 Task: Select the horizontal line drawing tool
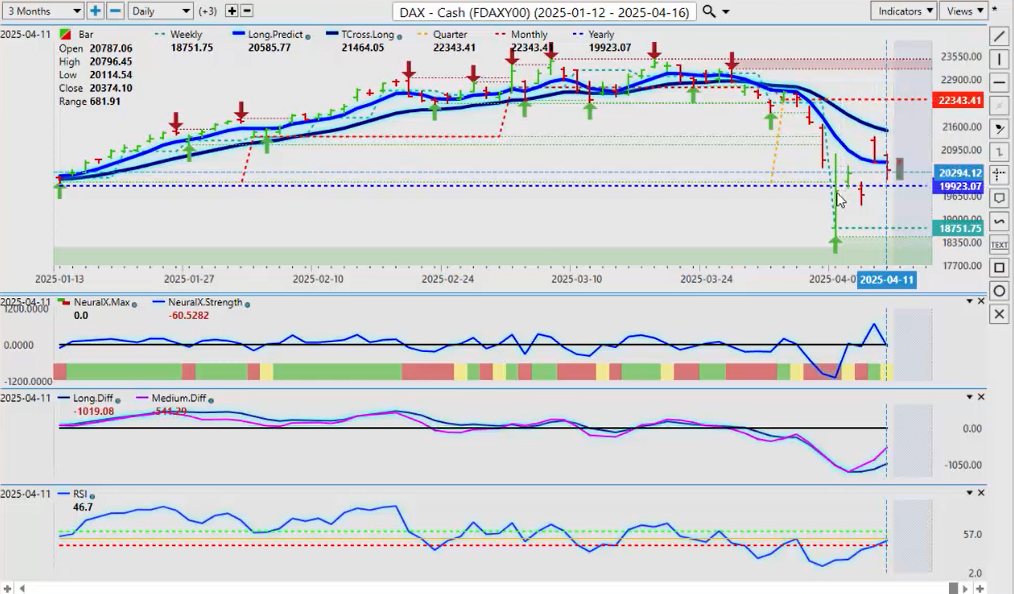point(999,83)
